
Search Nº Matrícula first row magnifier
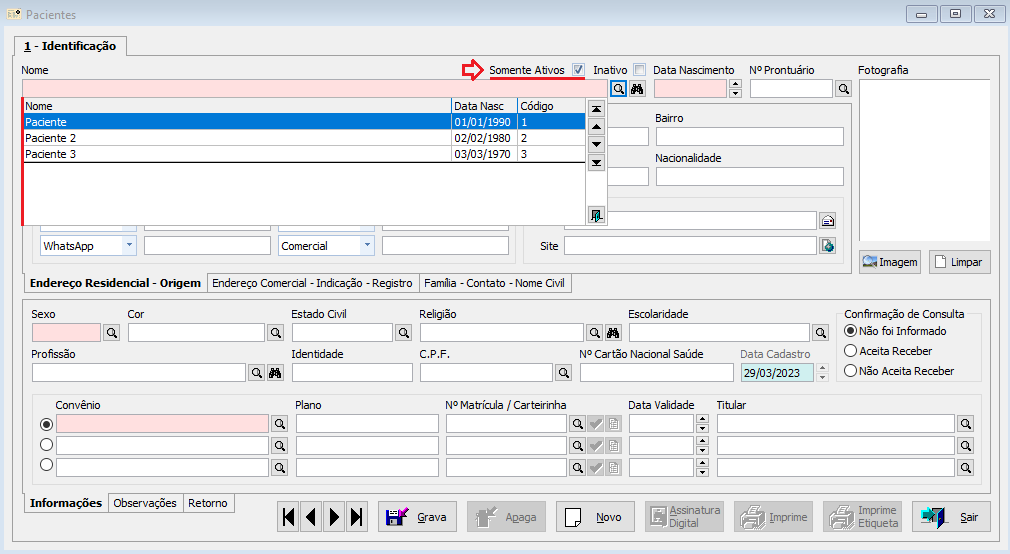578,424
